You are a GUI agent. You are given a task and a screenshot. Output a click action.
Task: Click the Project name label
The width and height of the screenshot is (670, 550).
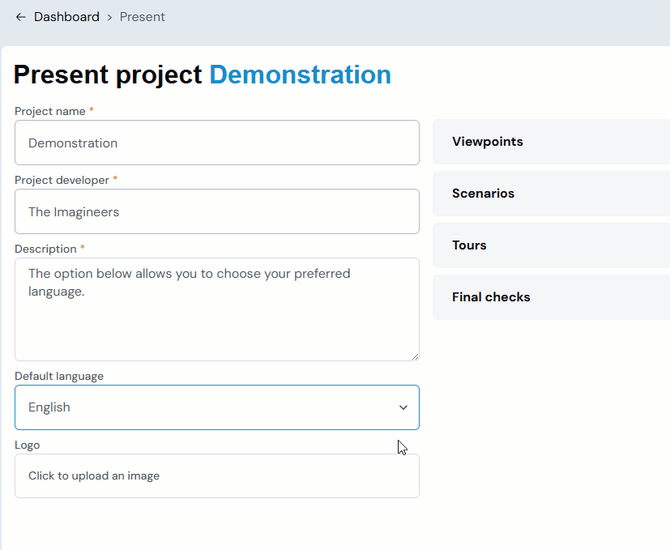[x=50, y=111]
